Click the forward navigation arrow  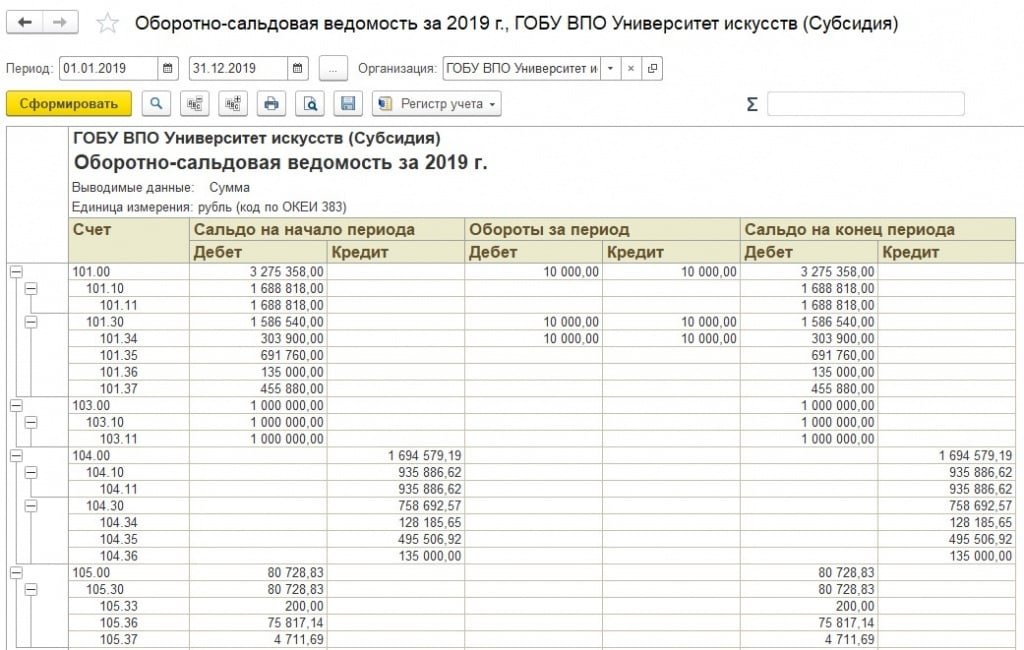click(60, 22)
